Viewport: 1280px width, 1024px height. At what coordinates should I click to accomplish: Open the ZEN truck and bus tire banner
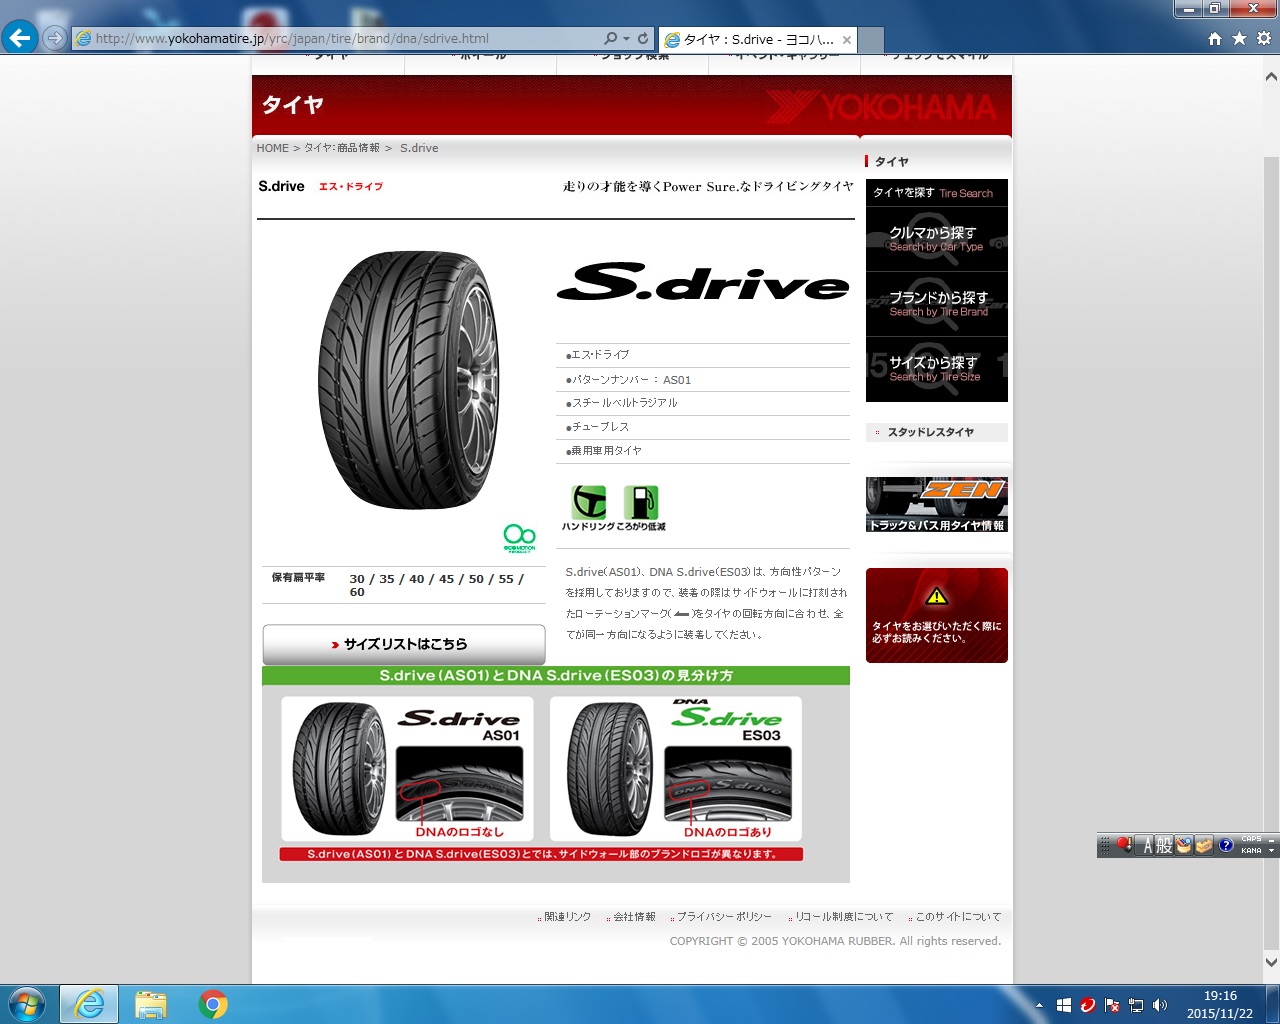point(937,504)
